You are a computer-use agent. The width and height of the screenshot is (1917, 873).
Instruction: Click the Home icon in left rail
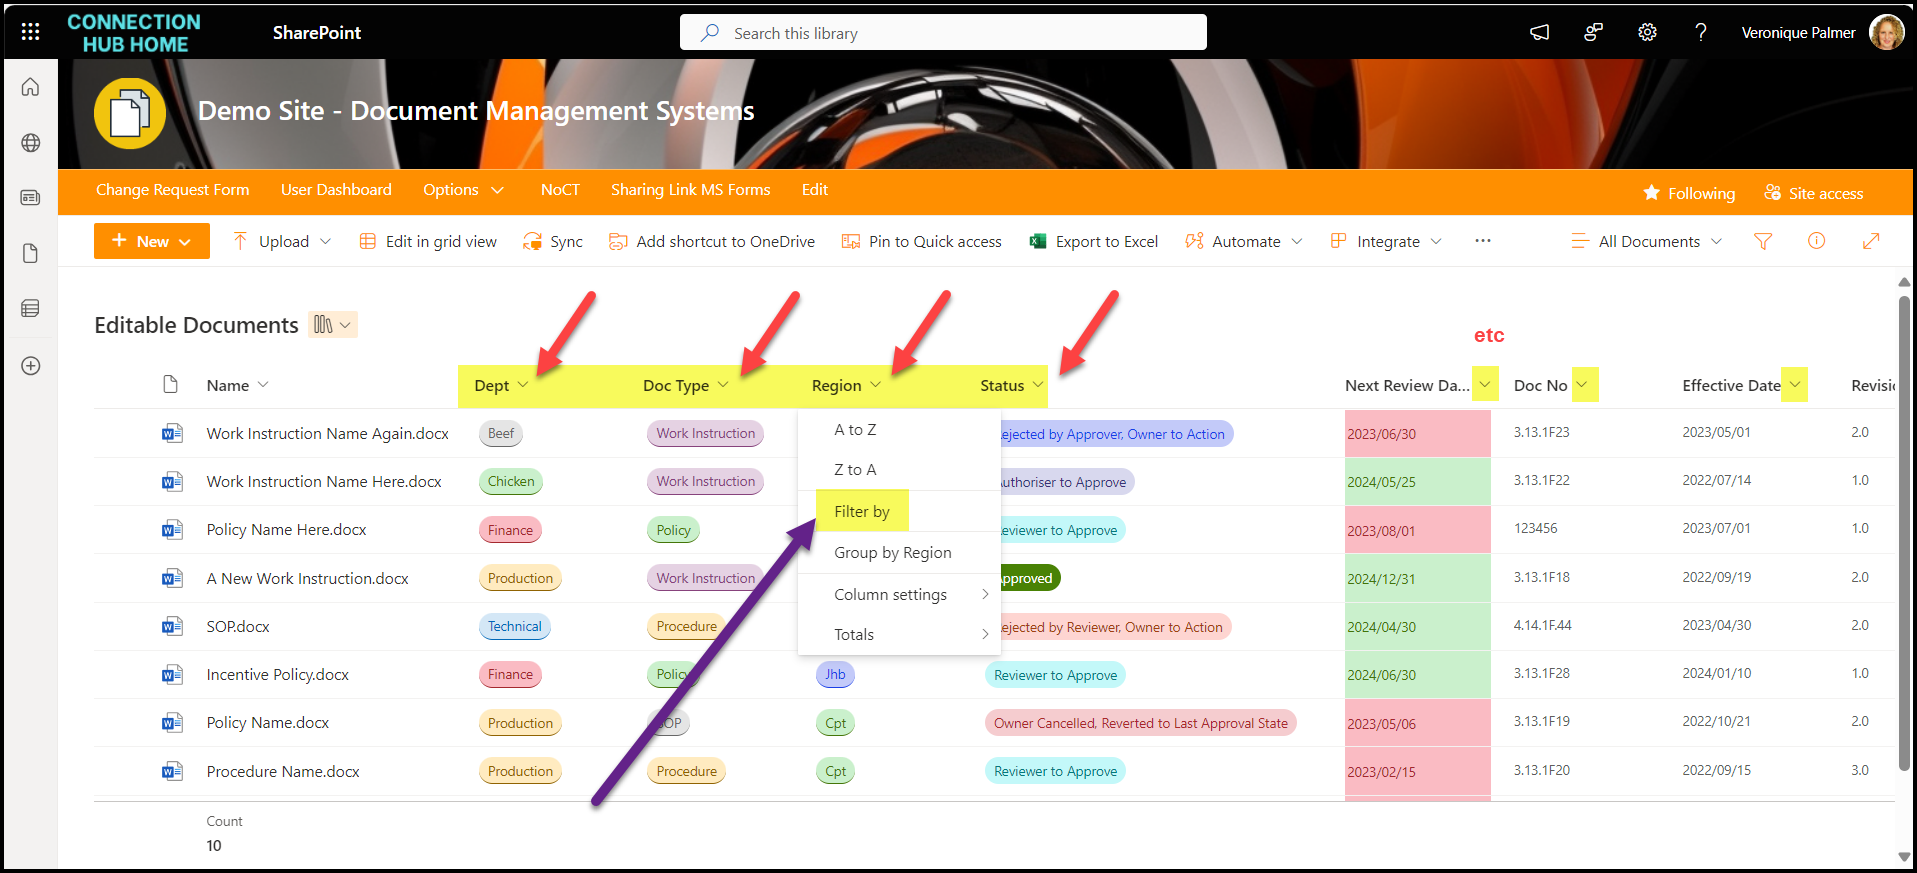point(30,87)
